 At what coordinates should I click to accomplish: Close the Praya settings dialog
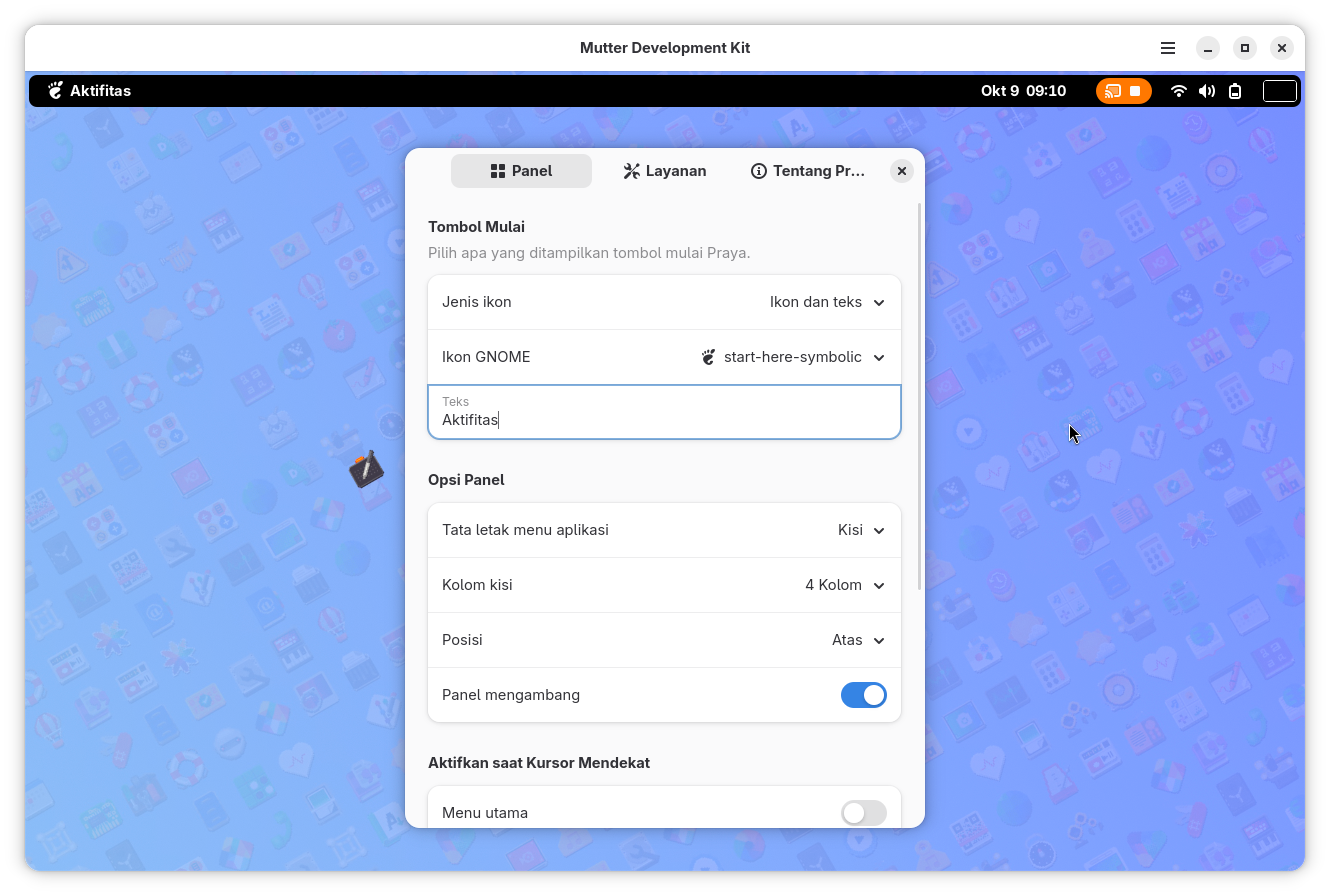901,171
